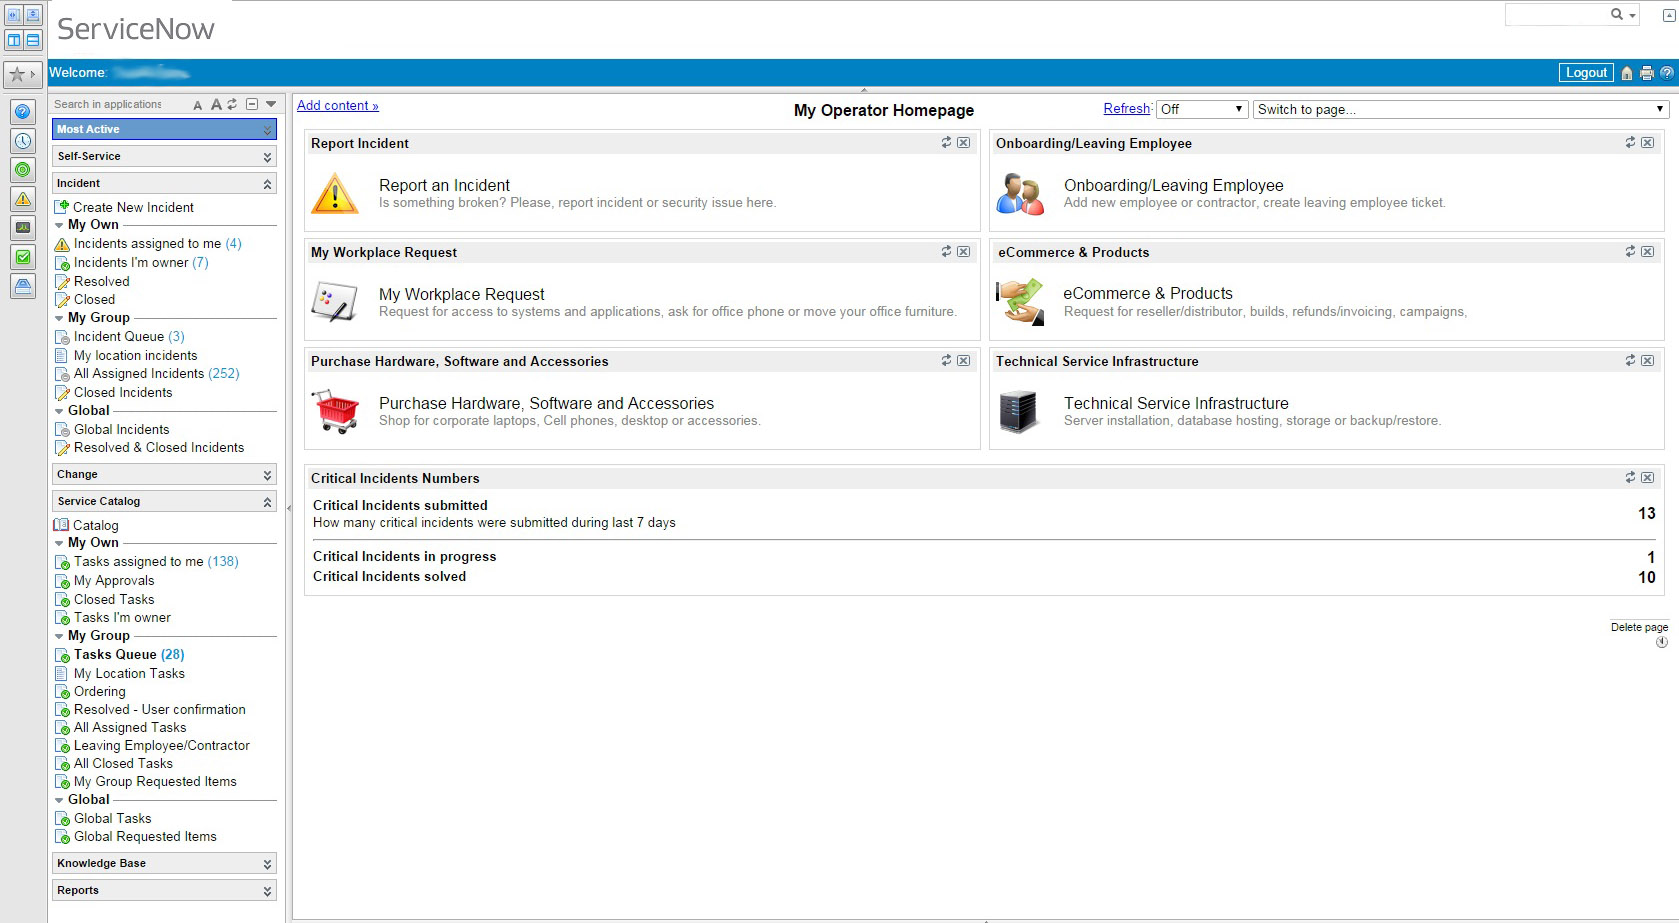This screenshot has width=1679, height=923.
Task: Increase navigator text size with large A
Action: pyautogui.click(x=215, y=104)
